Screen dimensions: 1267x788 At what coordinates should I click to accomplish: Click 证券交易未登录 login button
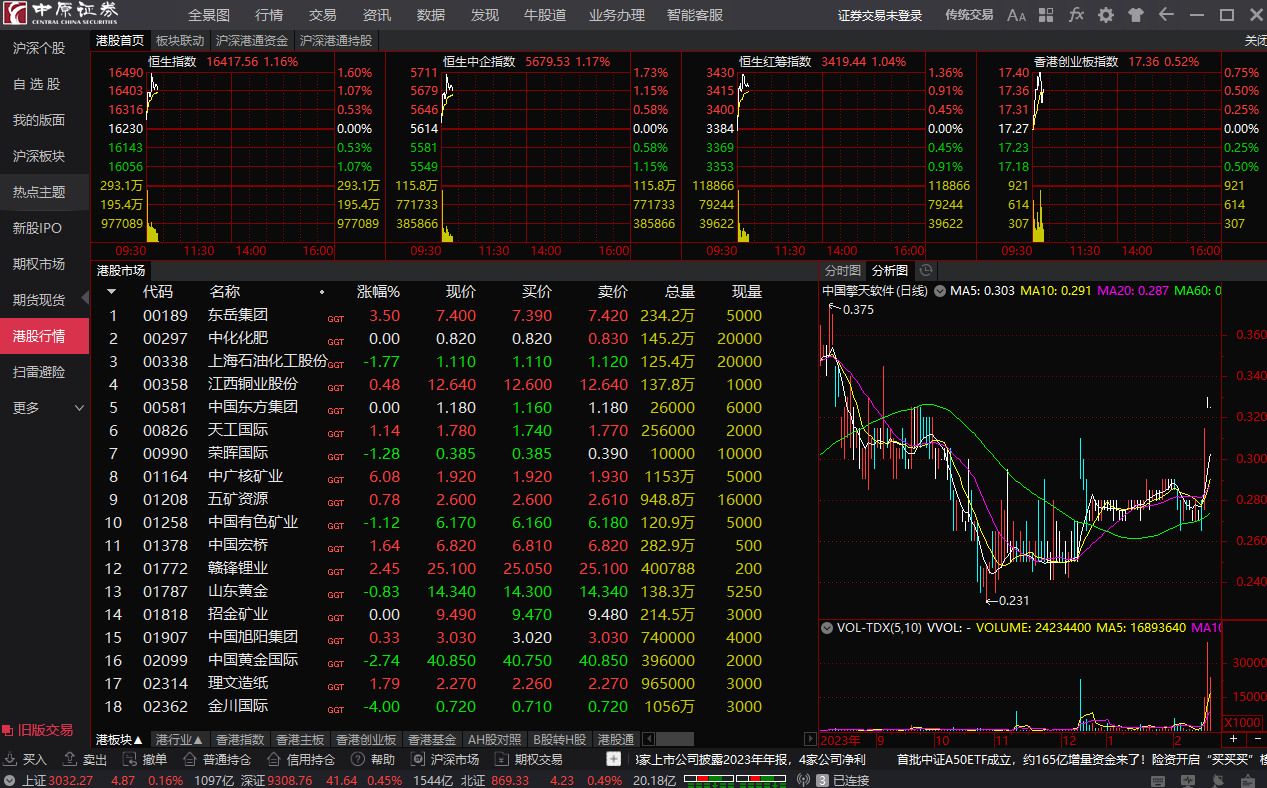click(x=880, y=15)
